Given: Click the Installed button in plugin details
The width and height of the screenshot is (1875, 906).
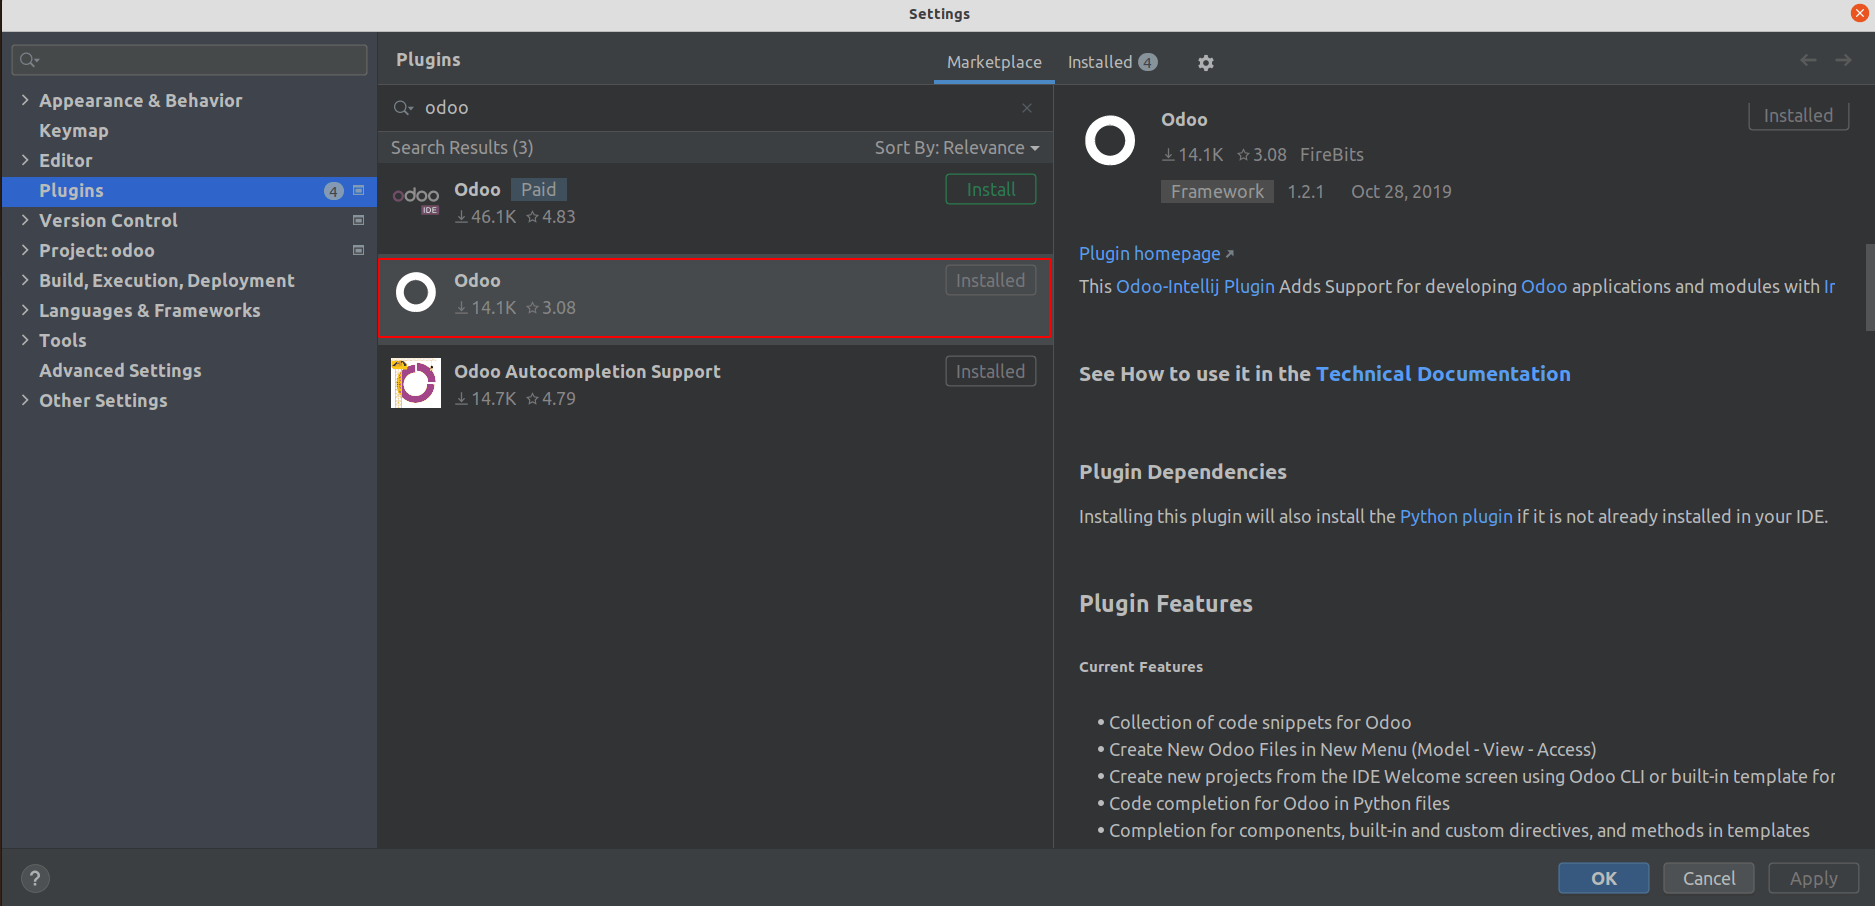Looking at the screenshot, I should [1798, 116].
